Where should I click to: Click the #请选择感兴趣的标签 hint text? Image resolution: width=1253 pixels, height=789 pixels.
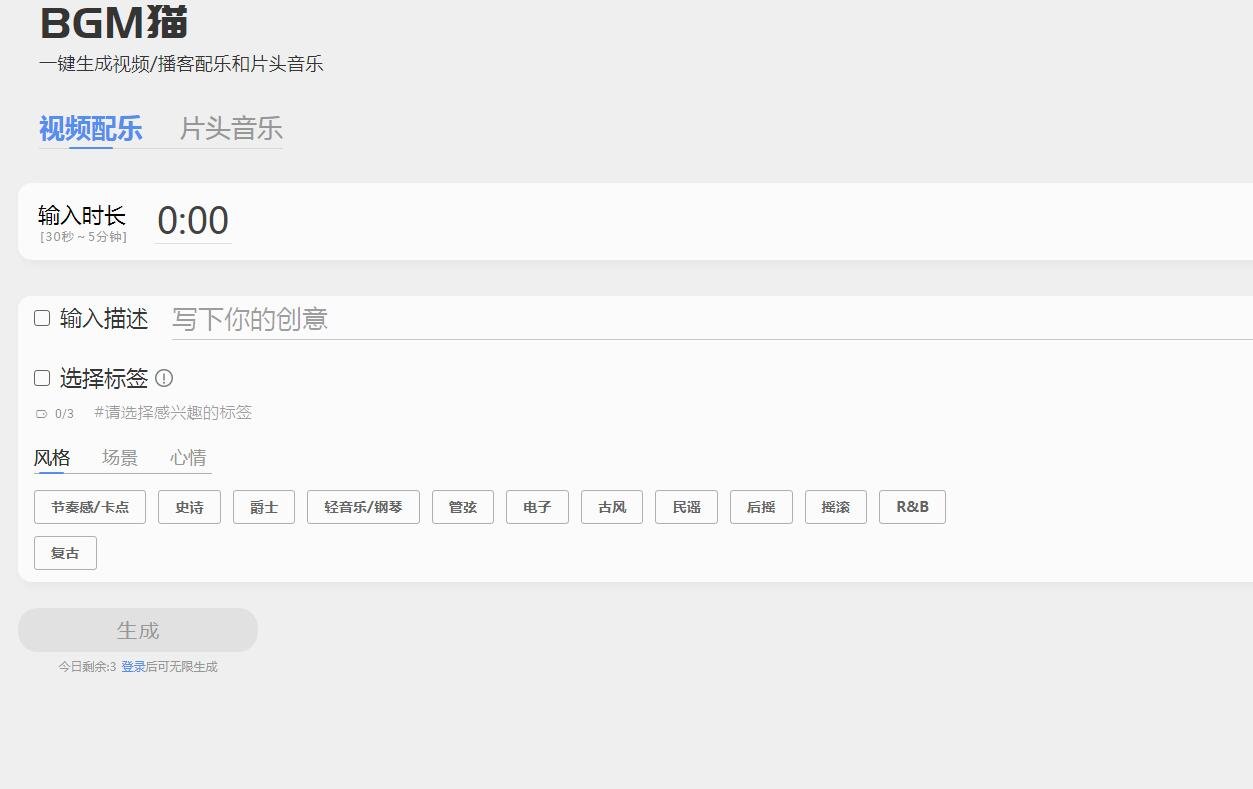[x=173, y=413]
